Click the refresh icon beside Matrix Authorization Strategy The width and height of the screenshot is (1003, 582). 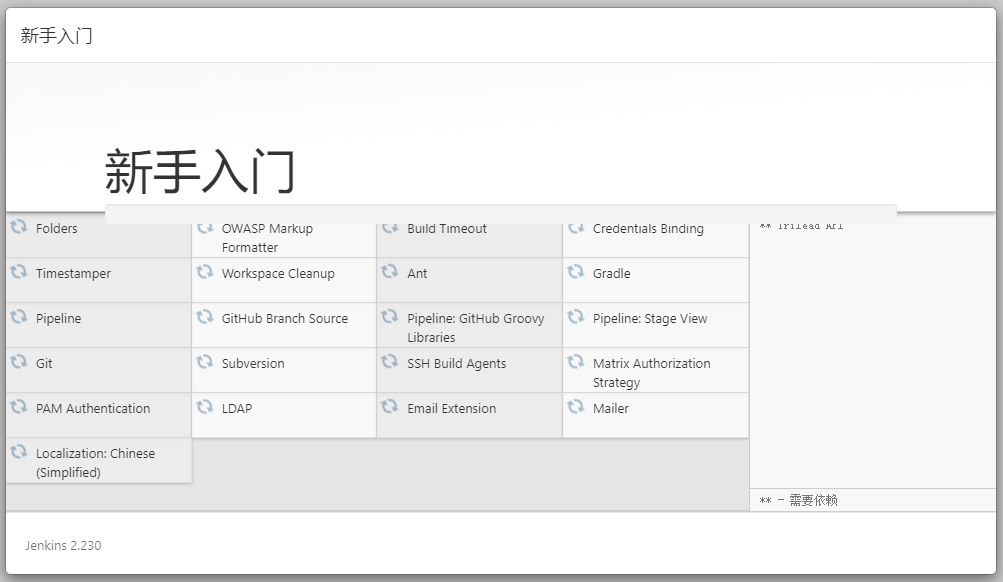576,361
